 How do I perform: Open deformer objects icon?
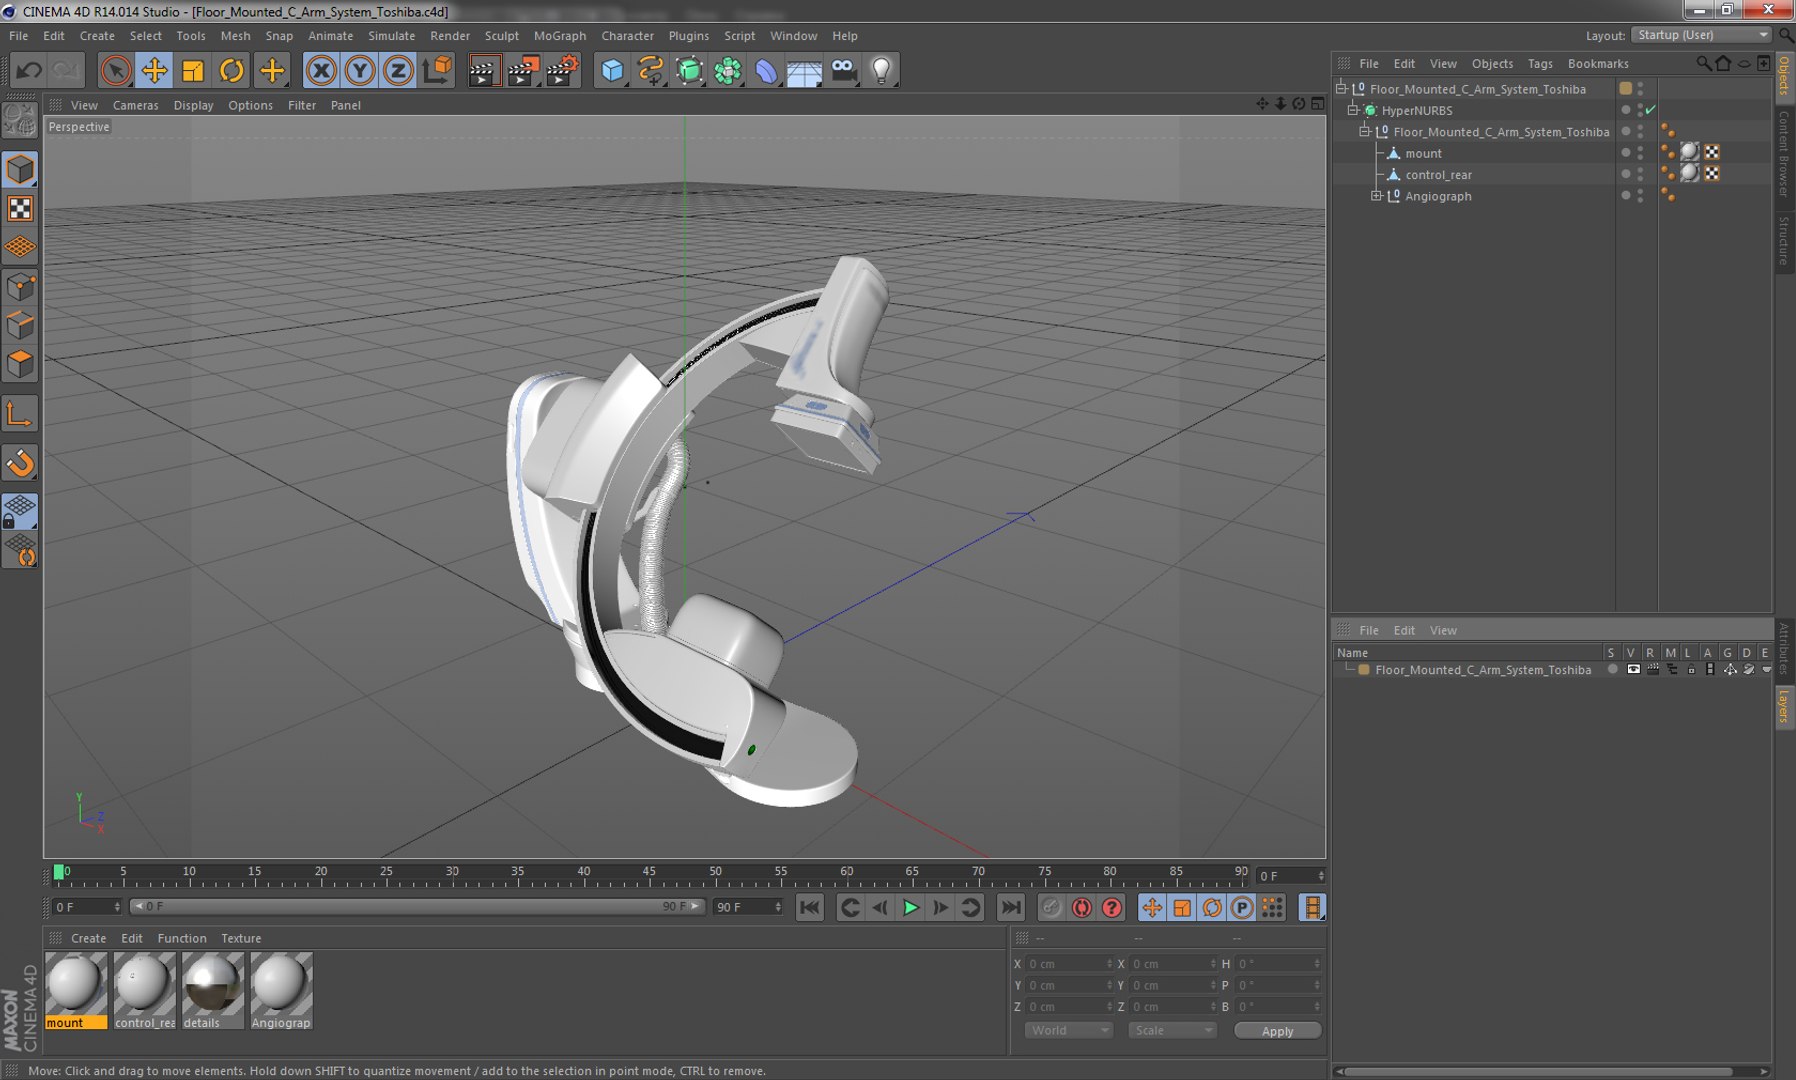pyautogui.click(x=766, y=70)
